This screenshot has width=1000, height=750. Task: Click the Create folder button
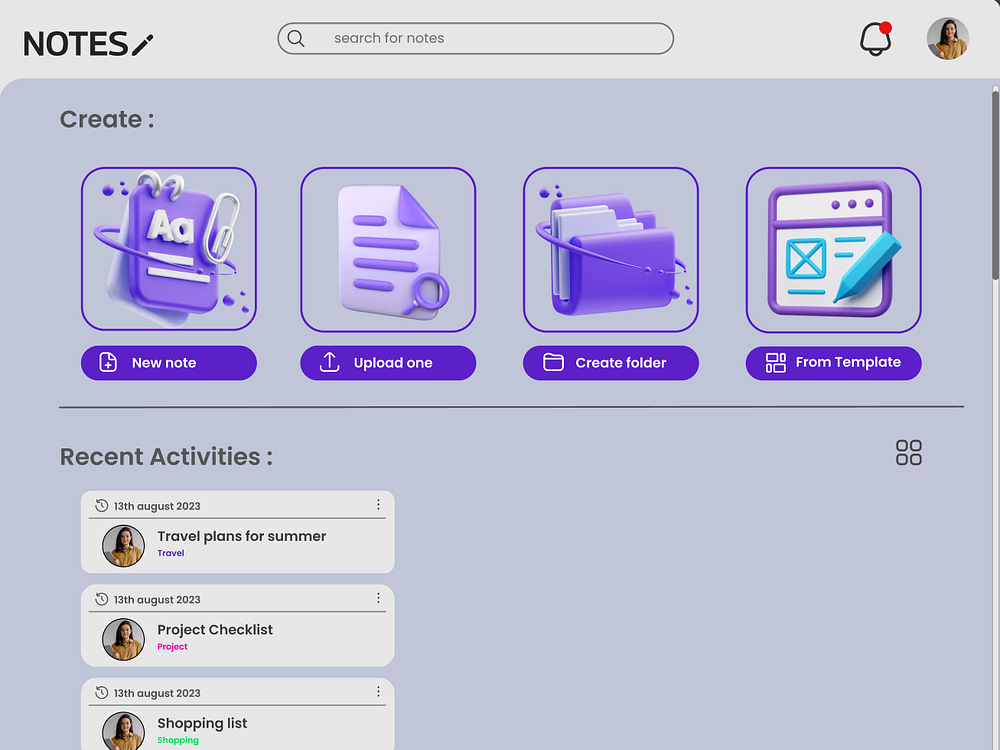click(x=611, y=363)
